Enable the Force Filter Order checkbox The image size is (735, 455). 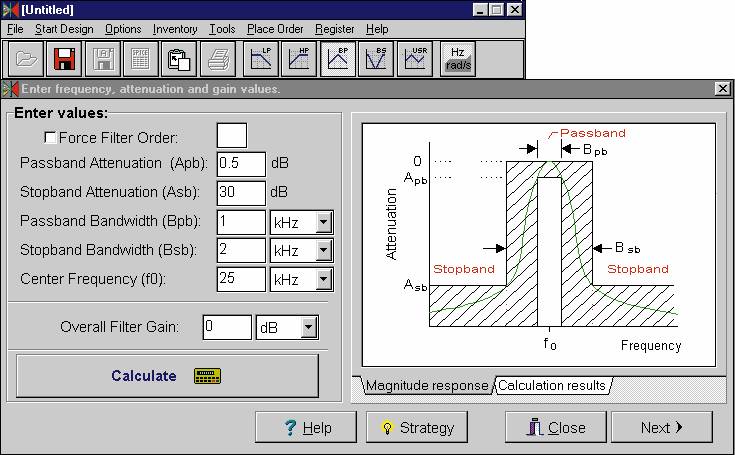[x=50, y=137]
